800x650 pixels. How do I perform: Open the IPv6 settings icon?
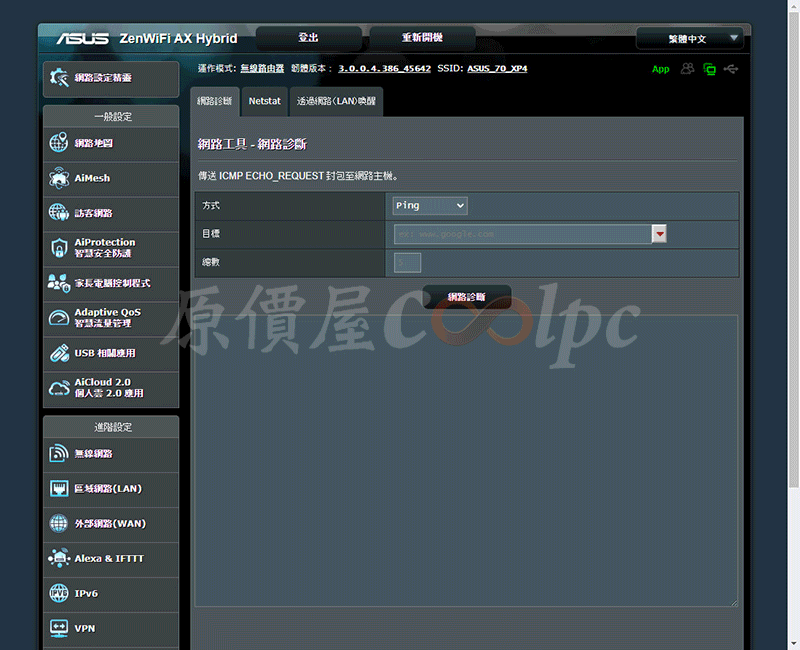pos(59,593)
